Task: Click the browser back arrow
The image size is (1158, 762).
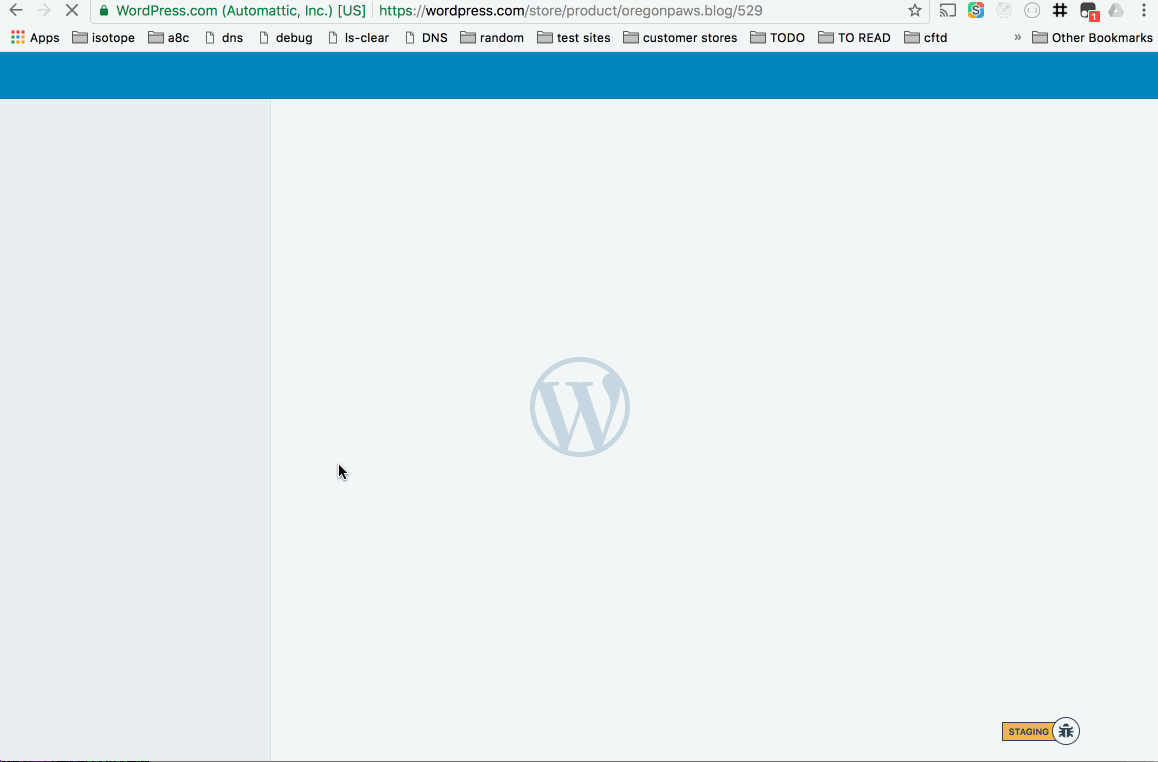Action: click(16, 10)
